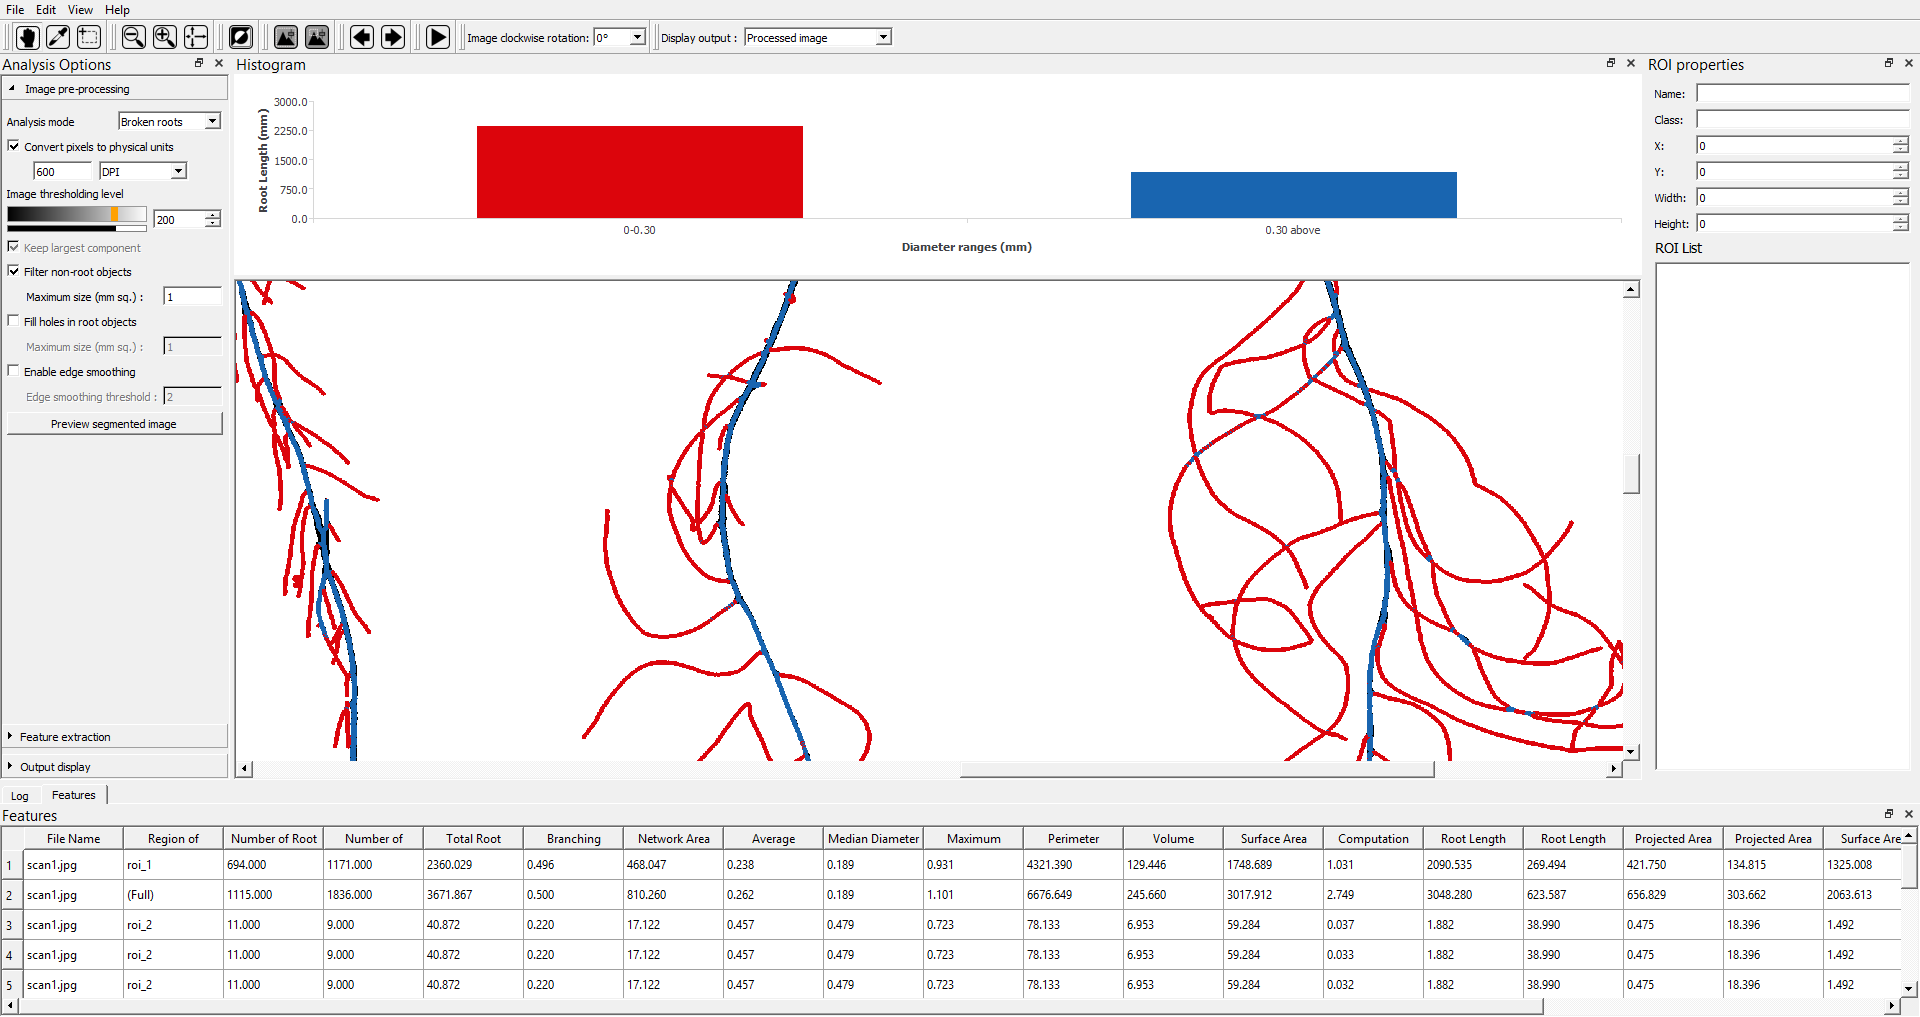Uncheck Convert pixels to physical units
This screenshot has width=1920, height=1017.
point(14,146)
